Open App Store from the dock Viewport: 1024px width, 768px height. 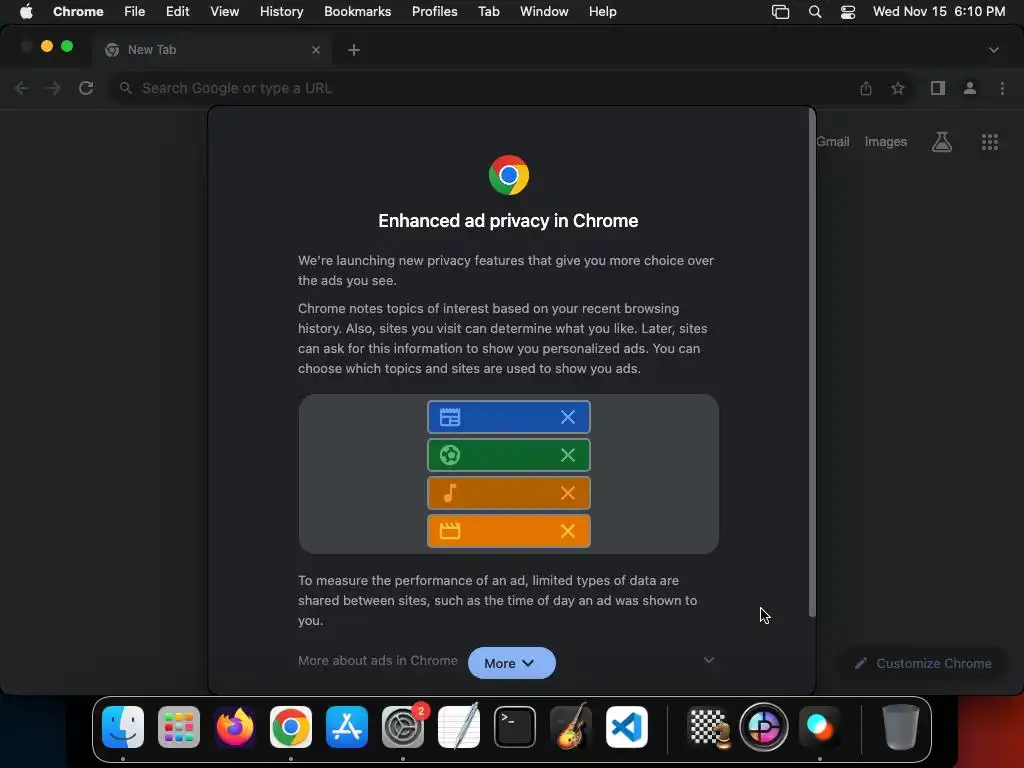[x=347, y=727]
